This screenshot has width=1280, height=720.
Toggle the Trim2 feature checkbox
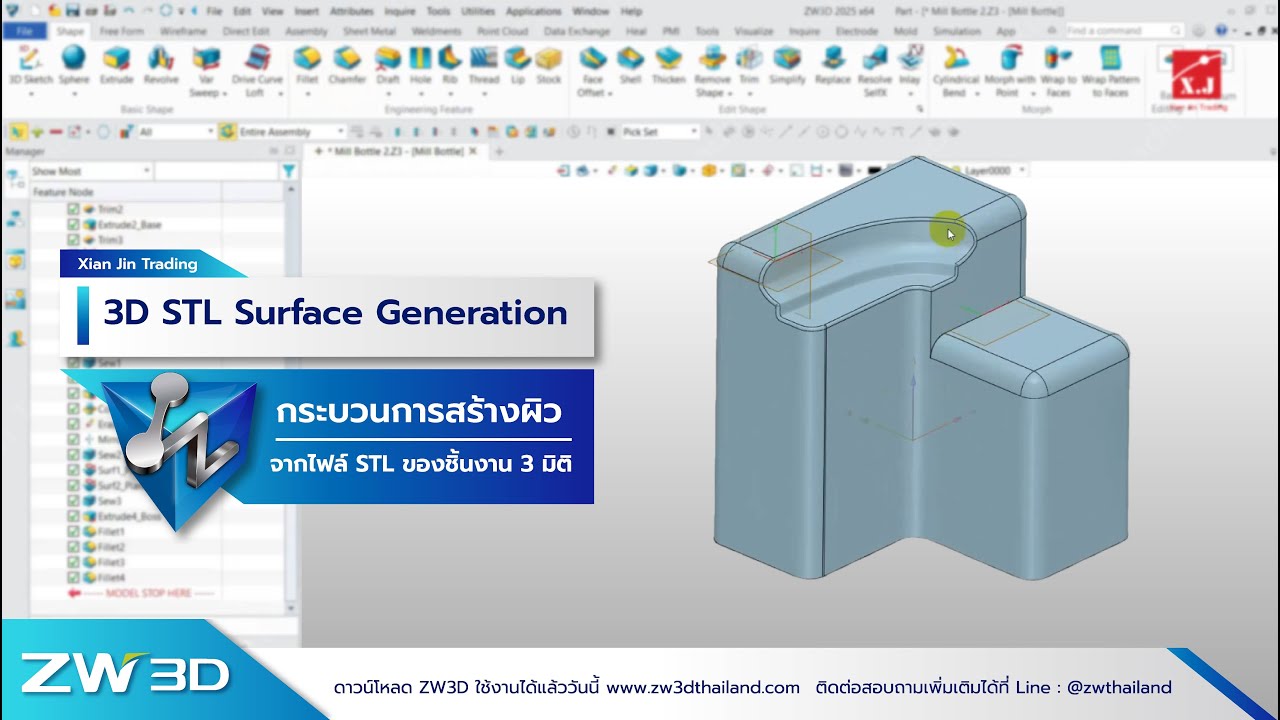73,210
